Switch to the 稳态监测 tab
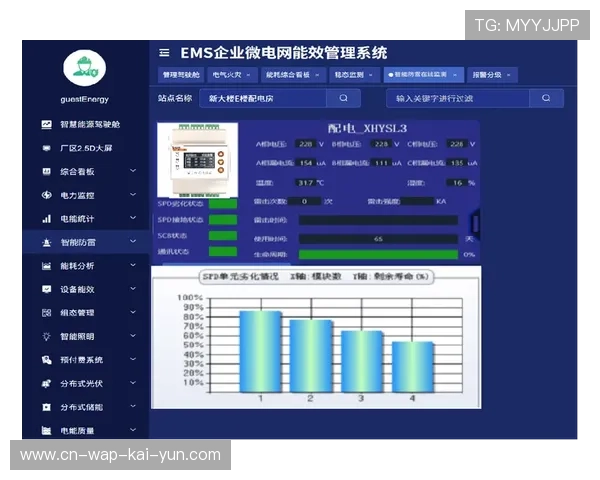Viewport: 600px width, 480px height. tap(354, 75)
